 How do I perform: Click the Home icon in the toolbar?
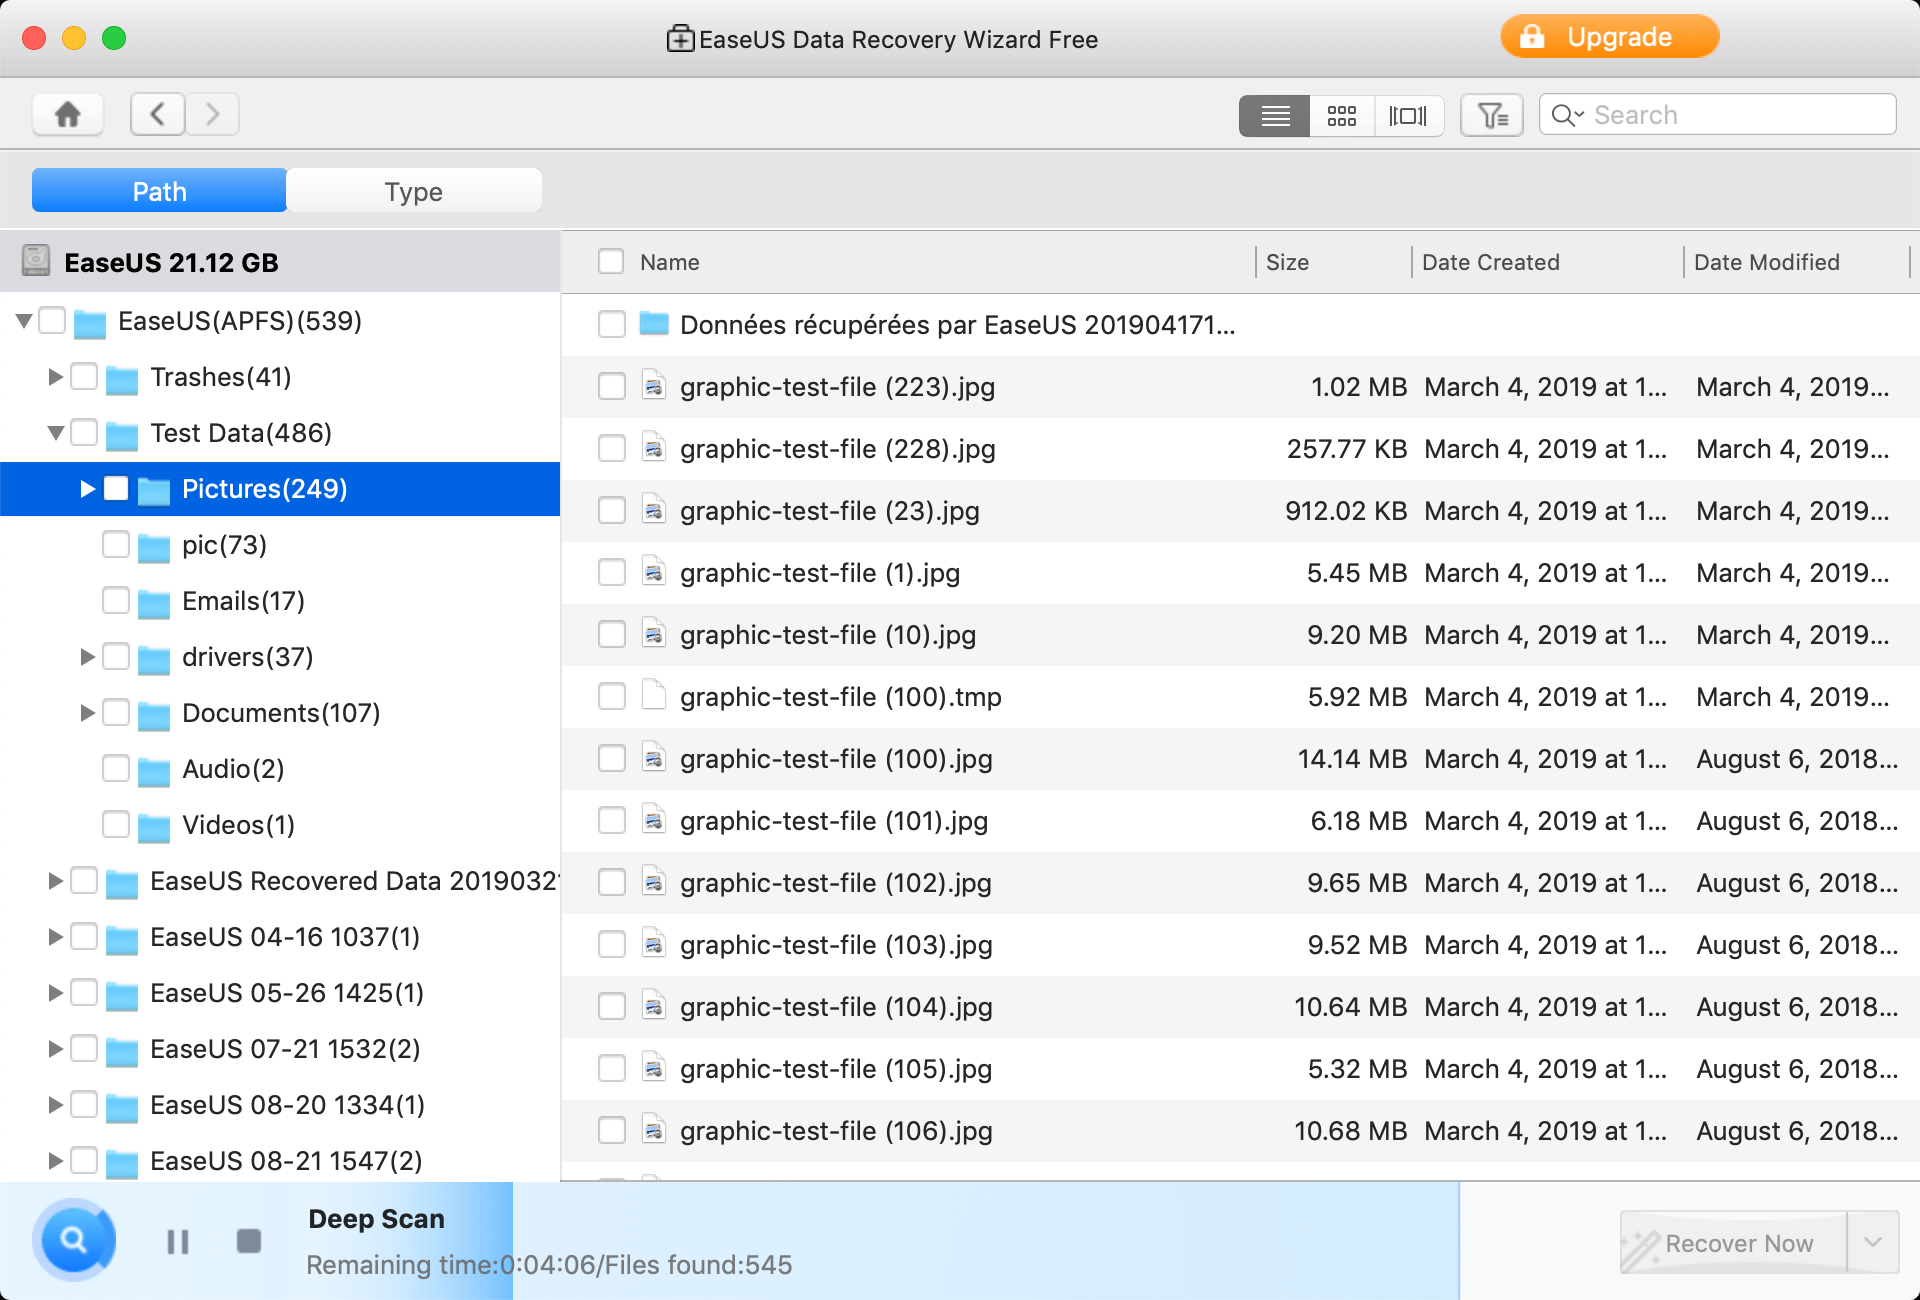67,113
